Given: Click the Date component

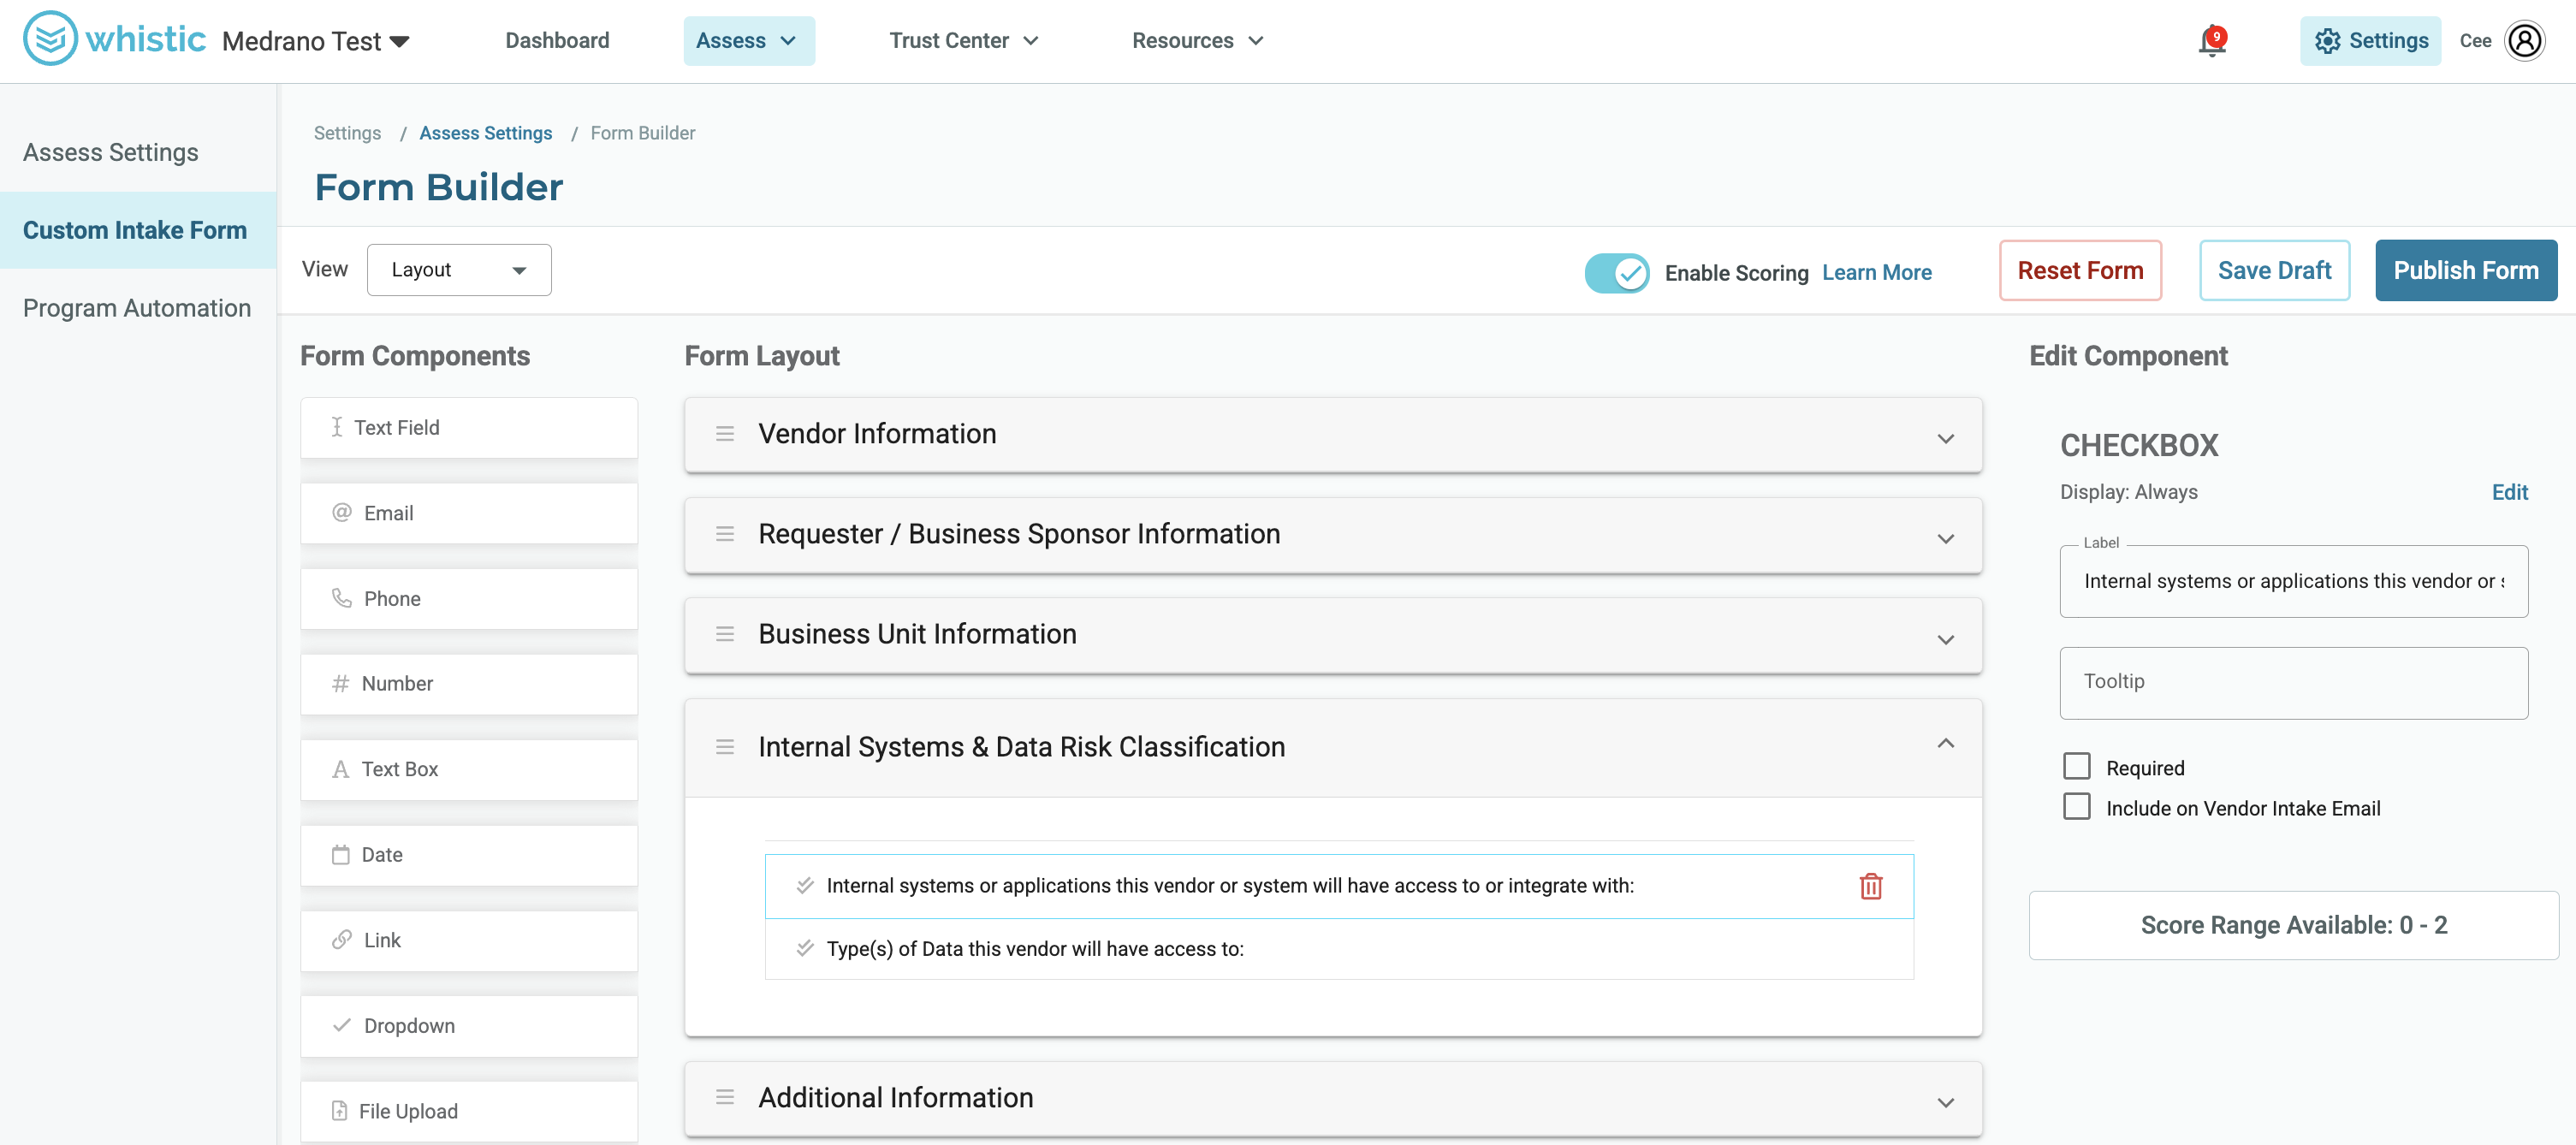Looking at the screenshot, I should point(469,855).
